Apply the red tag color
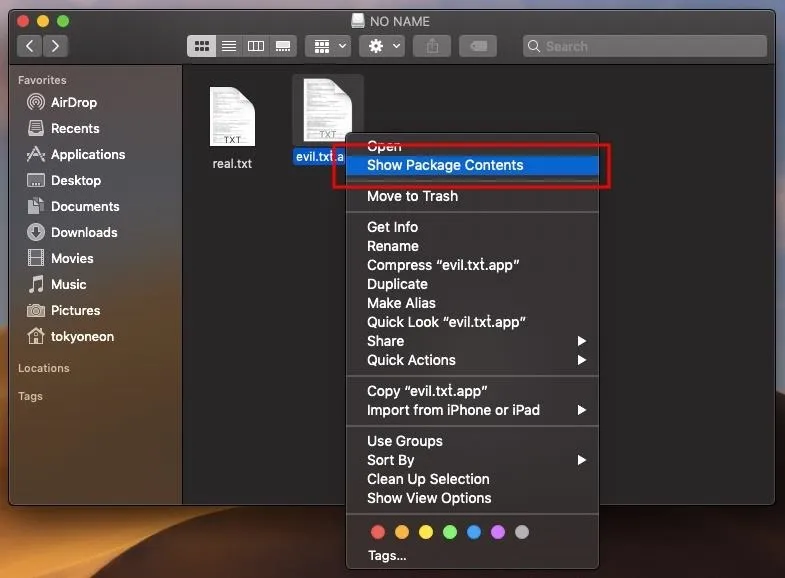Image resolution: width=785 pixels, height=578 pixels. point(378,532)
